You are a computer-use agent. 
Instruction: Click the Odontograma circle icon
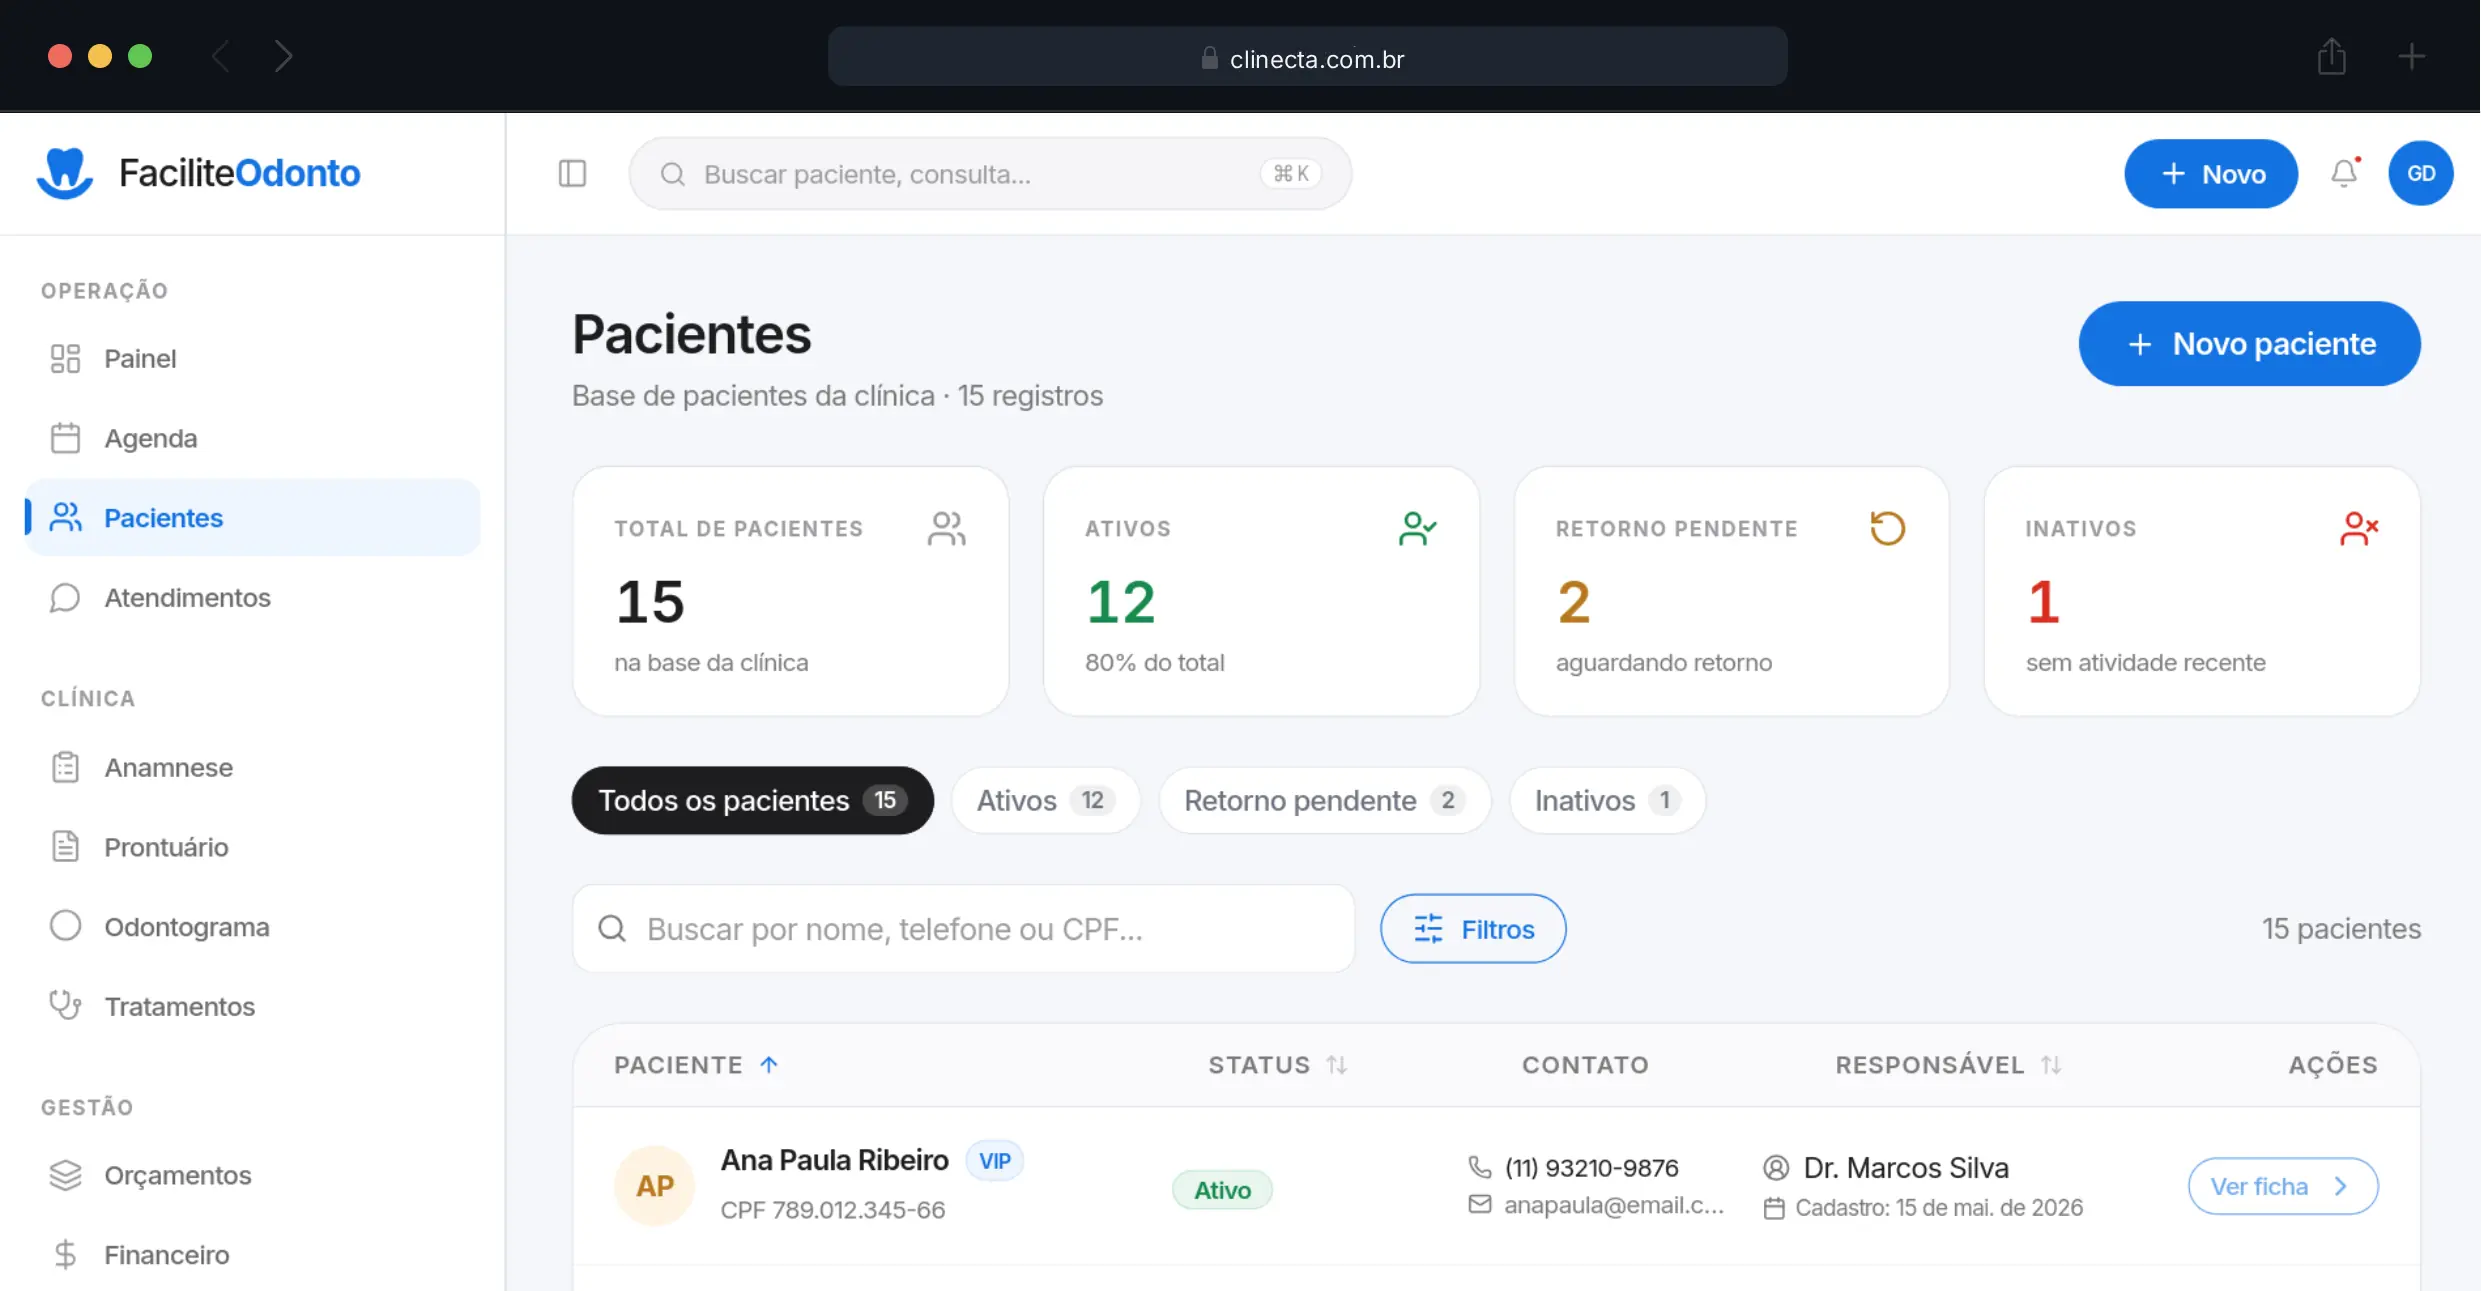click(65, 926)
